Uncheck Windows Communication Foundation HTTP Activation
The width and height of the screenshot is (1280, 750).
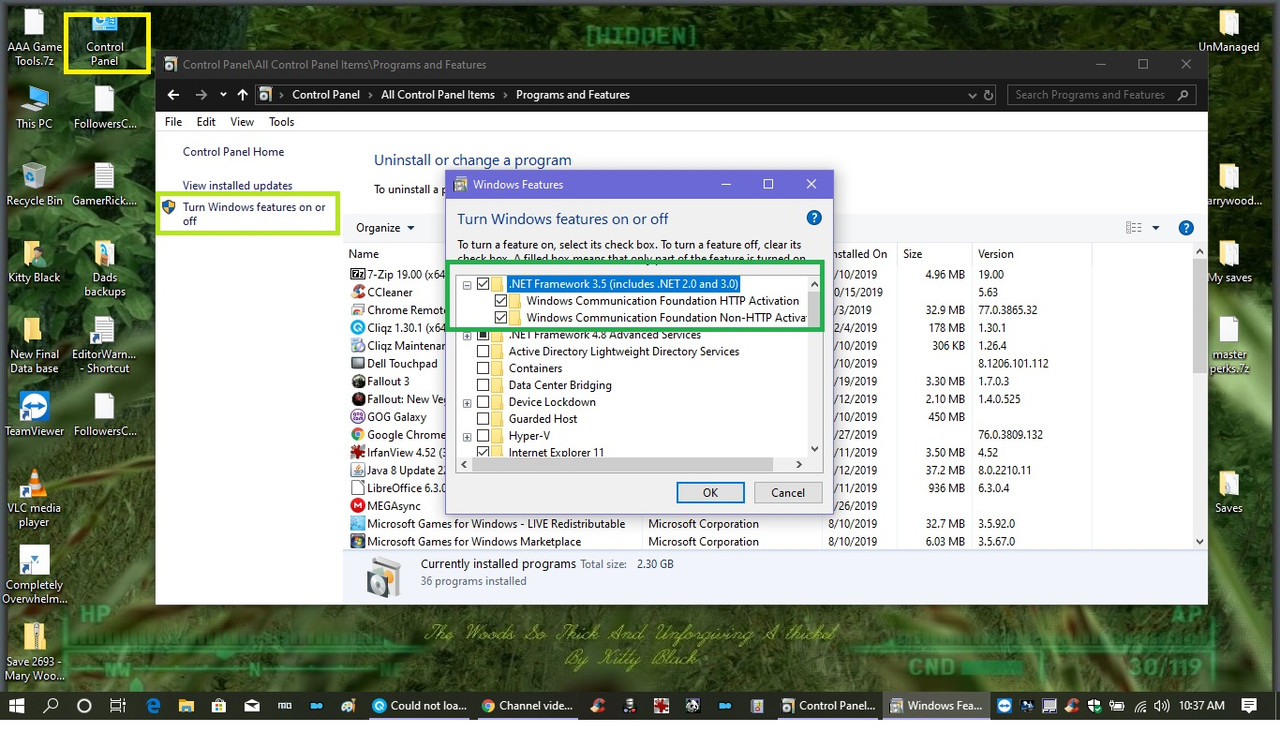click(x=501, y=301)
